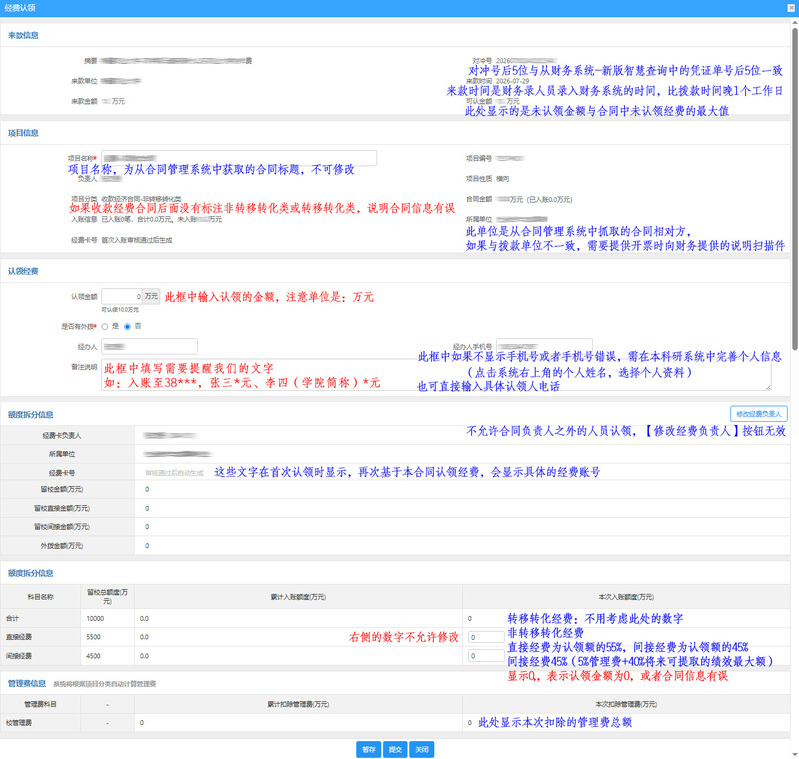Click the 累计入账额度(万元) column header
The width and height of the screenshot is (799, 759).
coord(298,597)
